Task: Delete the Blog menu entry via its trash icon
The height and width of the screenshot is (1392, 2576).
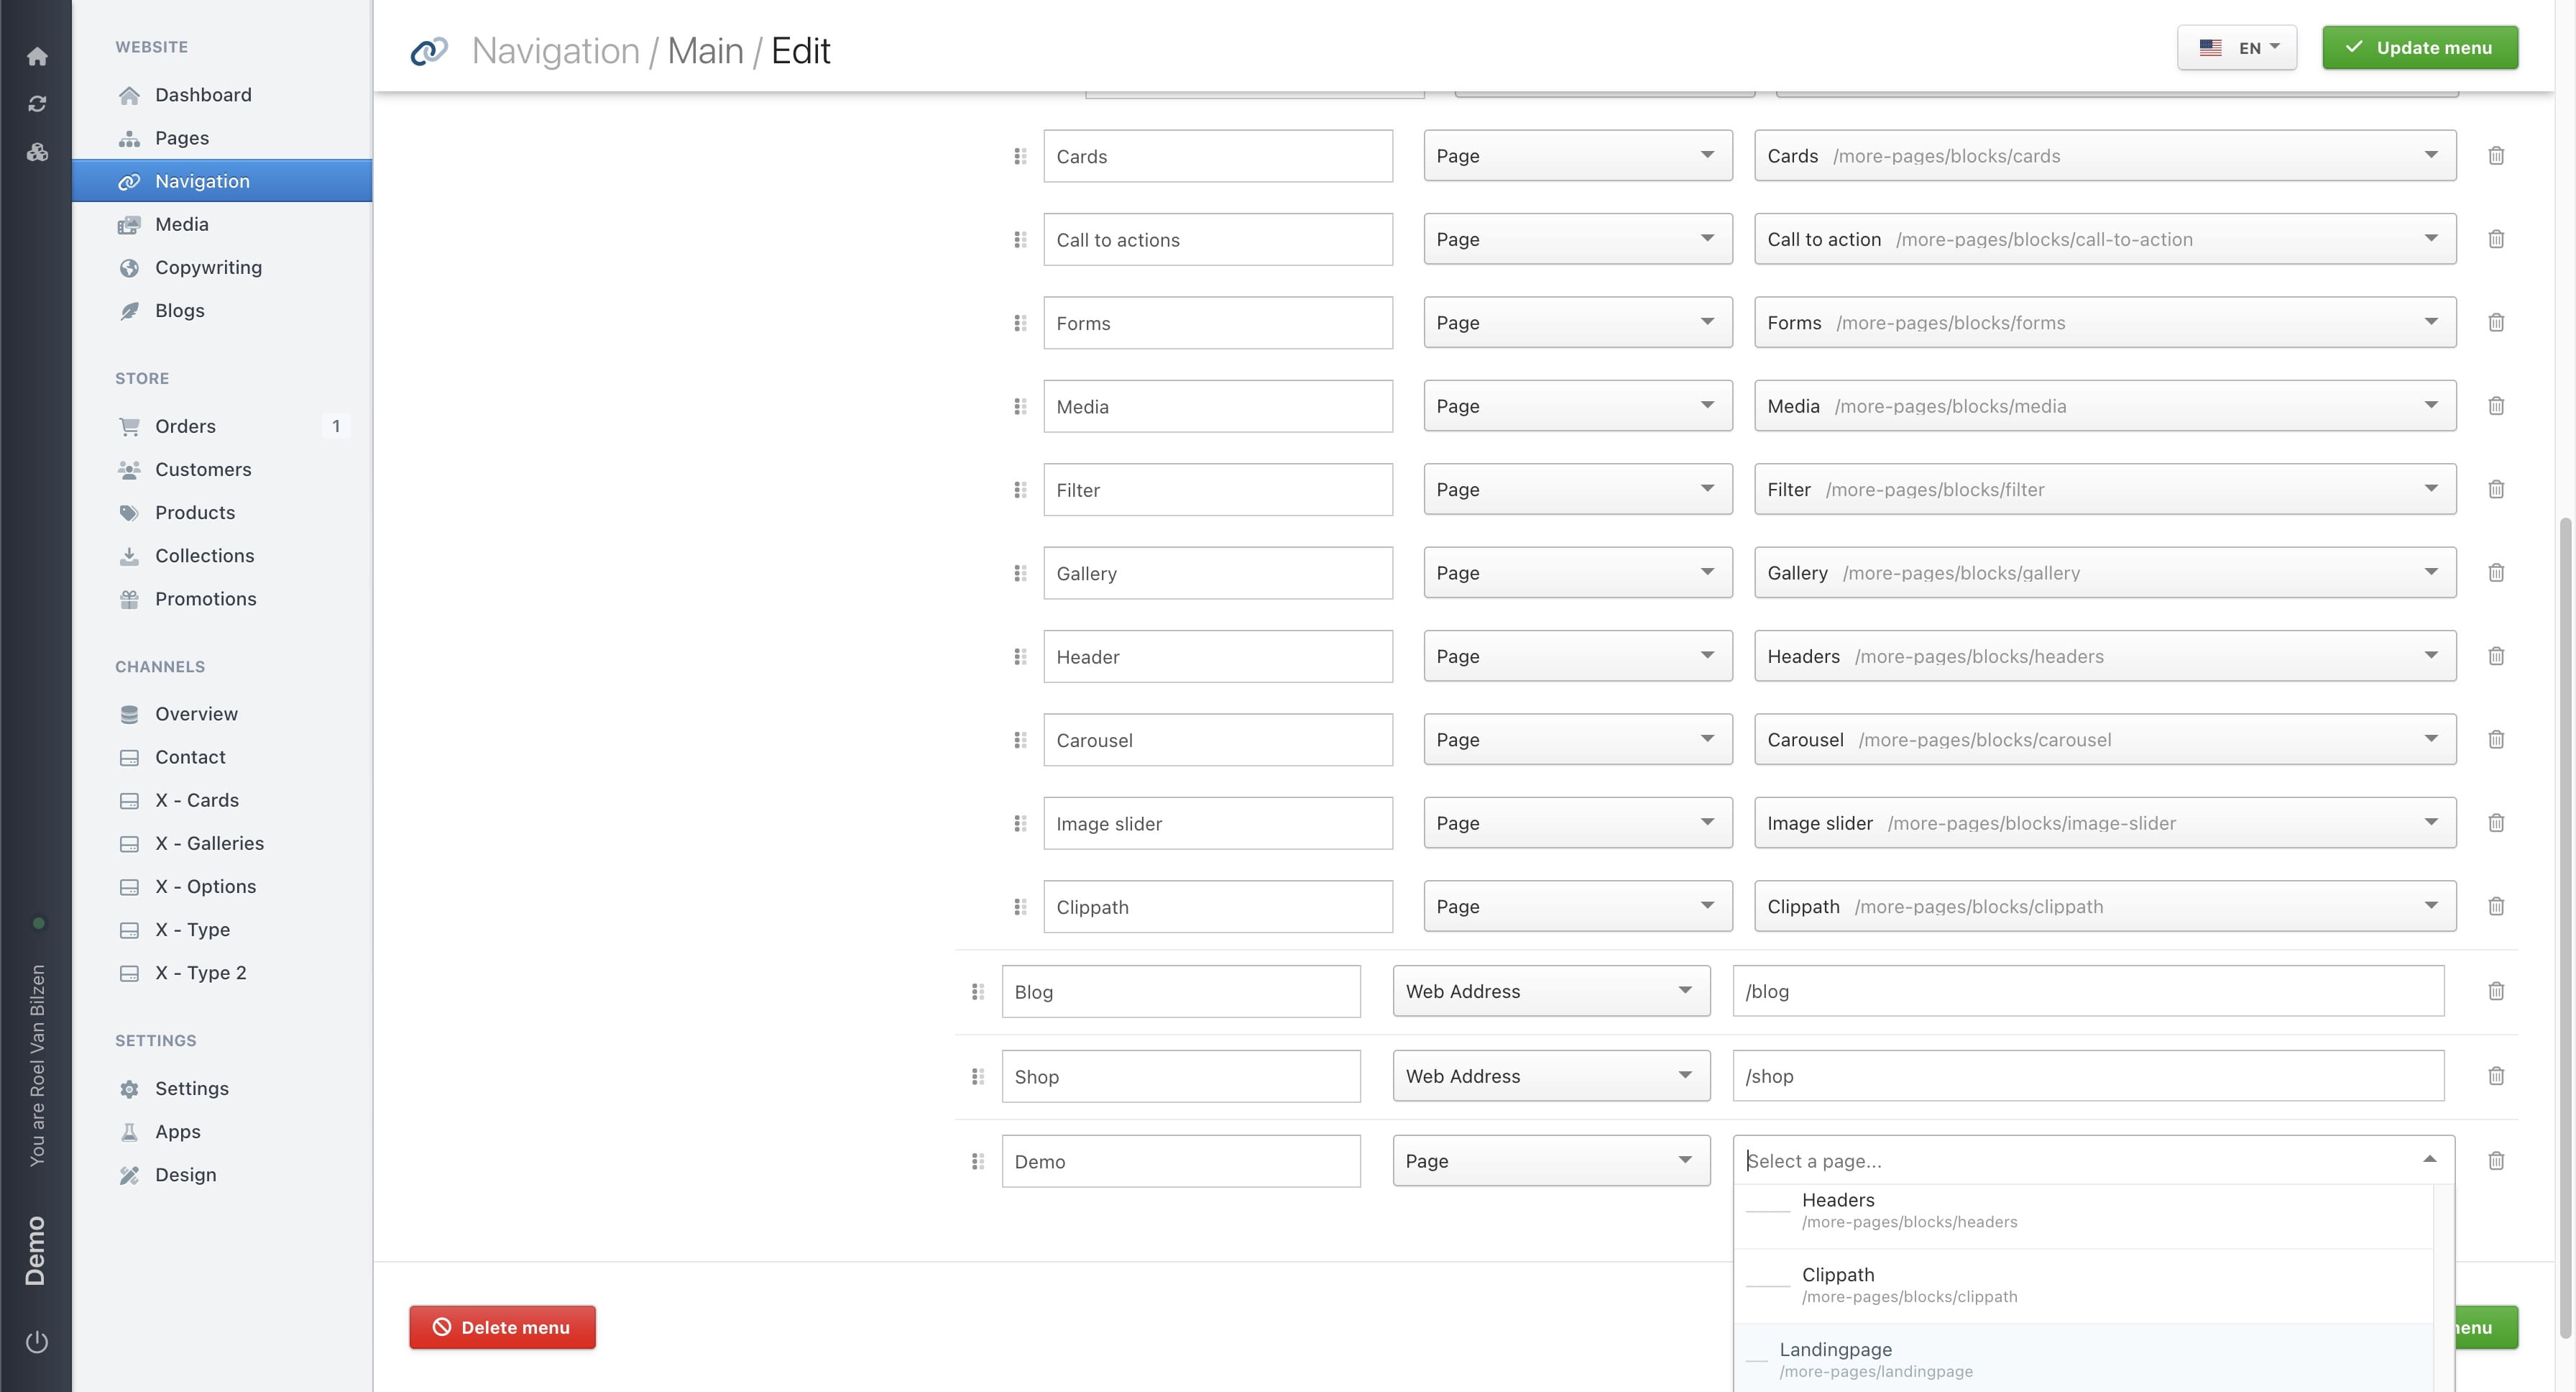Action: pos(2496,991)
